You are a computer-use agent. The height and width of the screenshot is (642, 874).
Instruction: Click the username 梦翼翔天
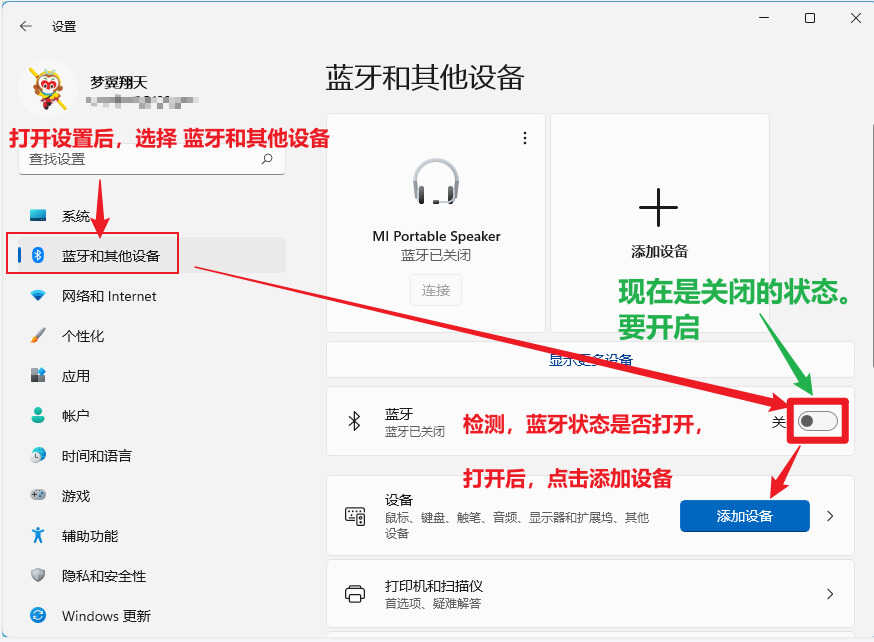[119, 82]
